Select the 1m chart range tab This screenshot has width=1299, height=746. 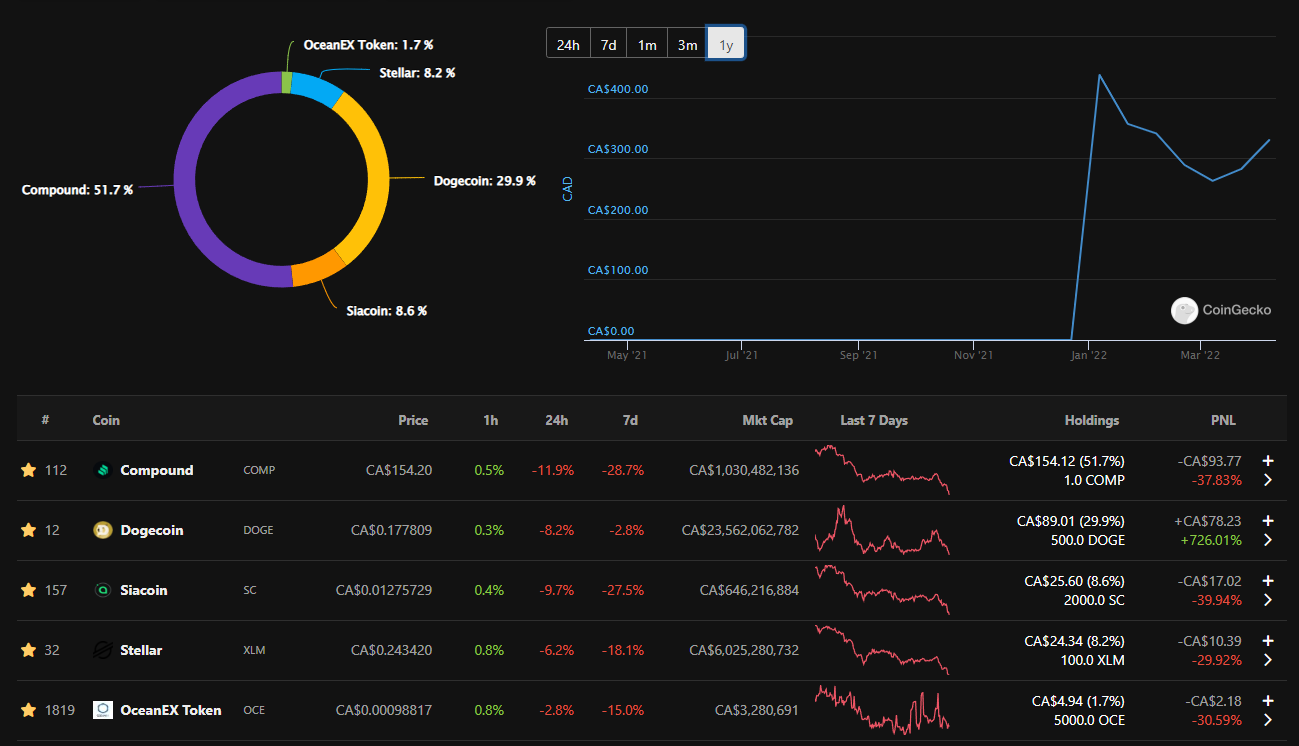(x=647, y=45)
